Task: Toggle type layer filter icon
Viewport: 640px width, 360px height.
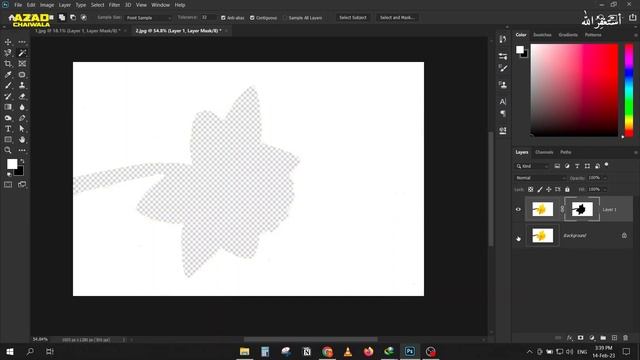Action: tap(577, 166)
